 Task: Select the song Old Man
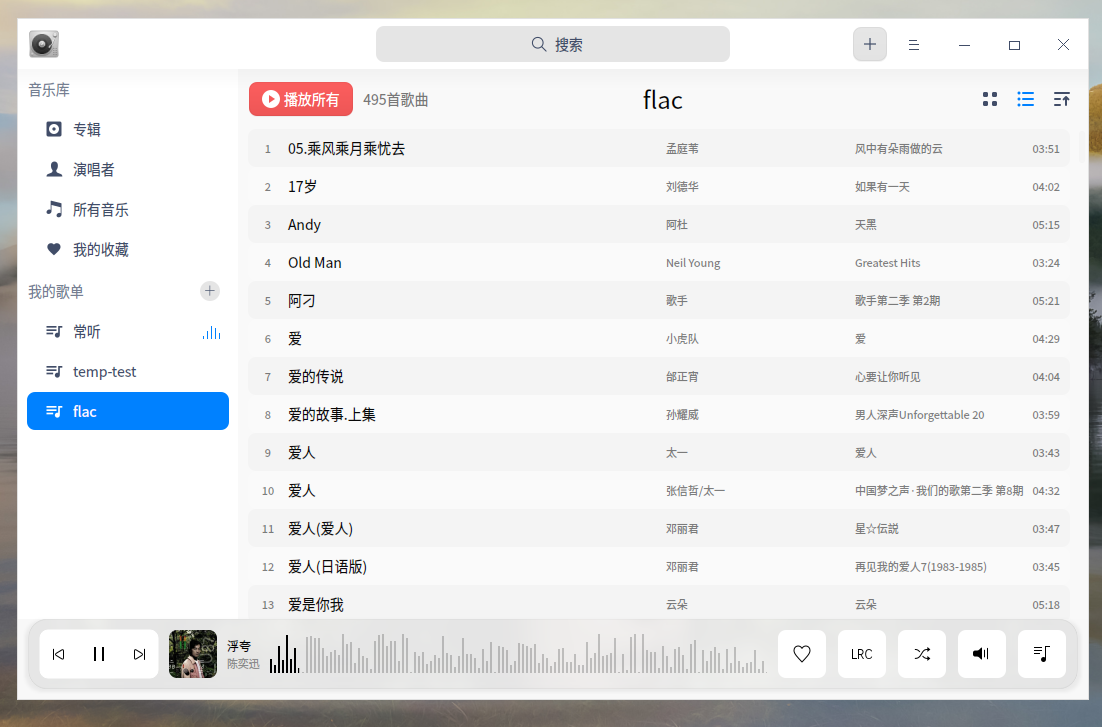(x=313, y=262)
